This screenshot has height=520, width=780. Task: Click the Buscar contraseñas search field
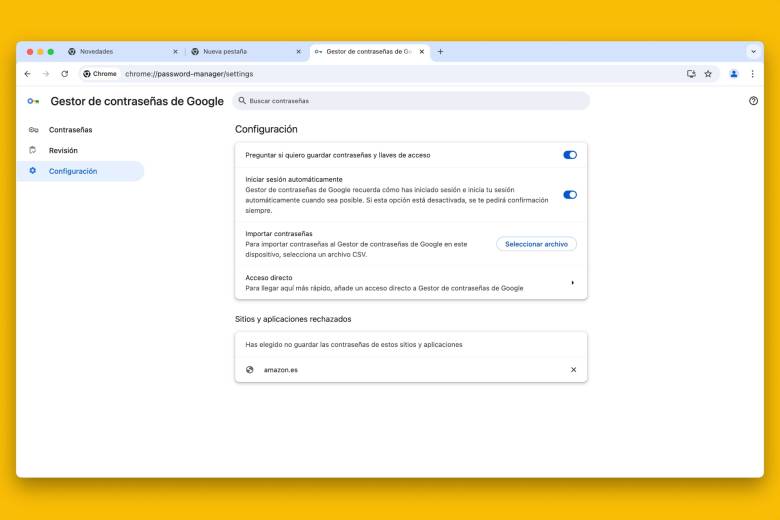(x=411, y=101)
